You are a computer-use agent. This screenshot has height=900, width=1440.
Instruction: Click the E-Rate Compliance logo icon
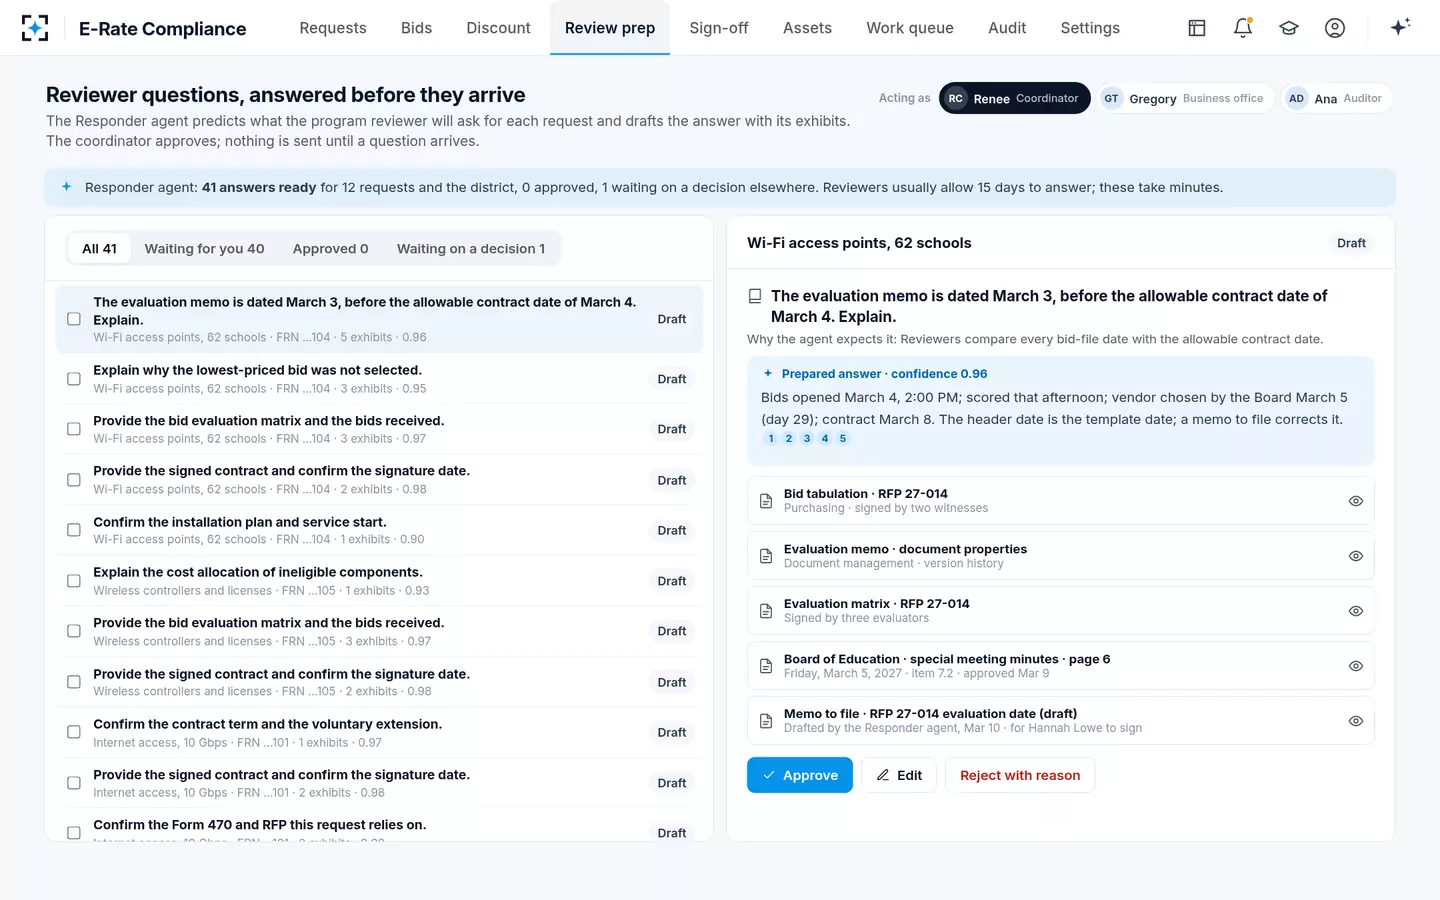click(35, 28)
